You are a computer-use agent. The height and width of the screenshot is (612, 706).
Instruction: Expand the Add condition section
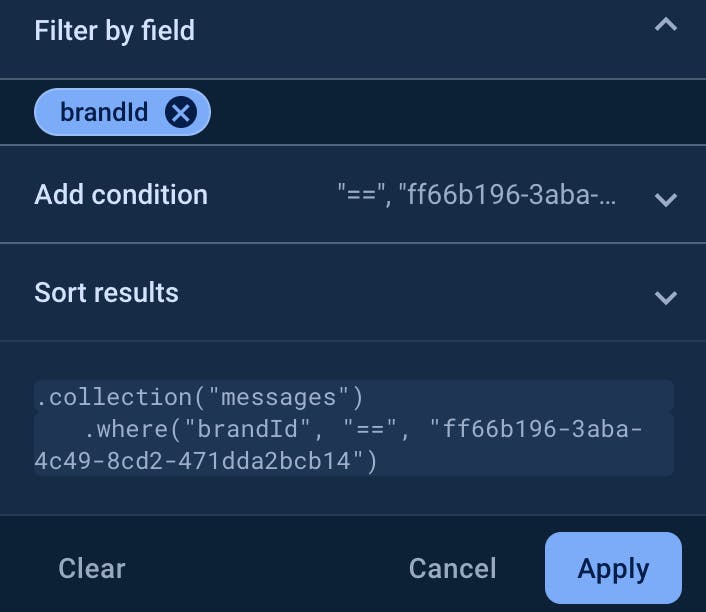(x=665, y=199)
